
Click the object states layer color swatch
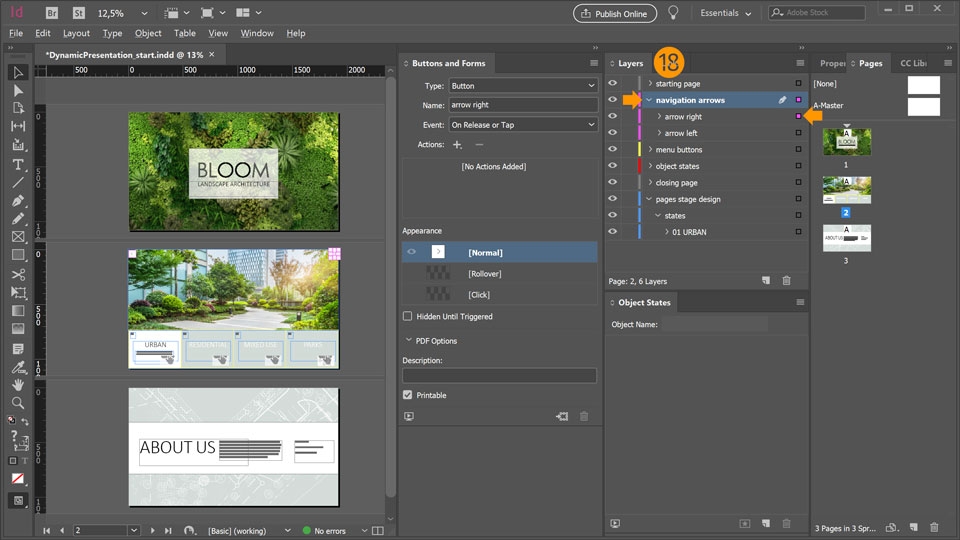click(639, 166)
